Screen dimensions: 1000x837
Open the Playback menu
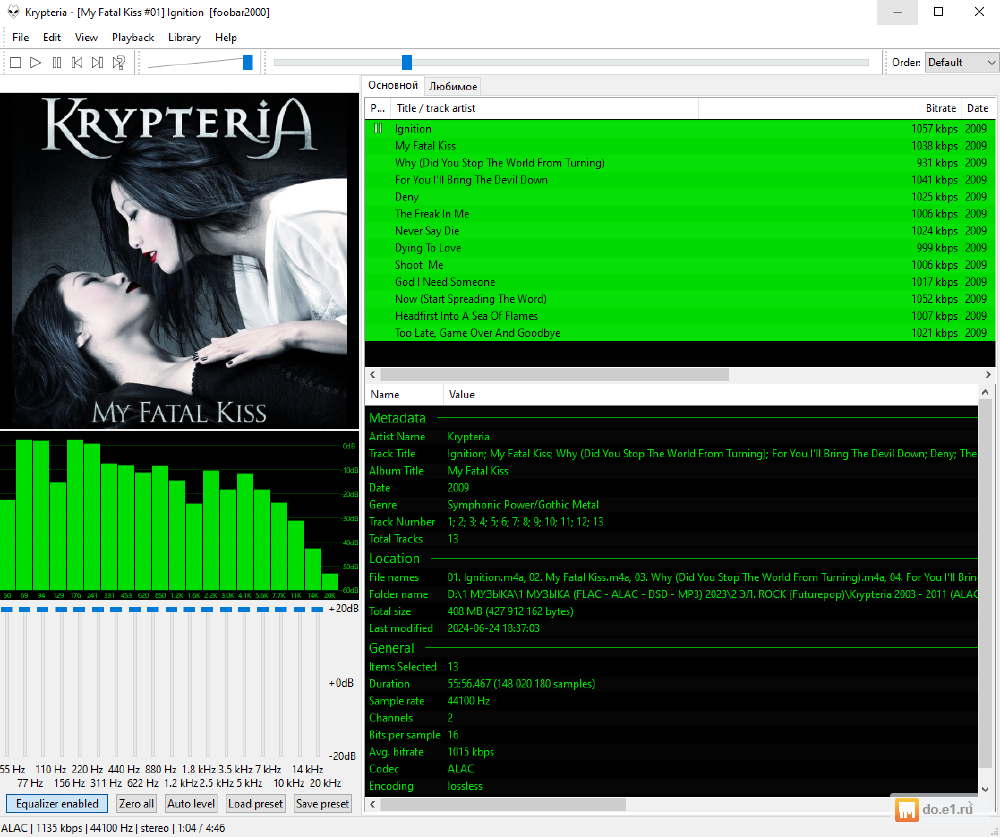[x=133, y=37]
